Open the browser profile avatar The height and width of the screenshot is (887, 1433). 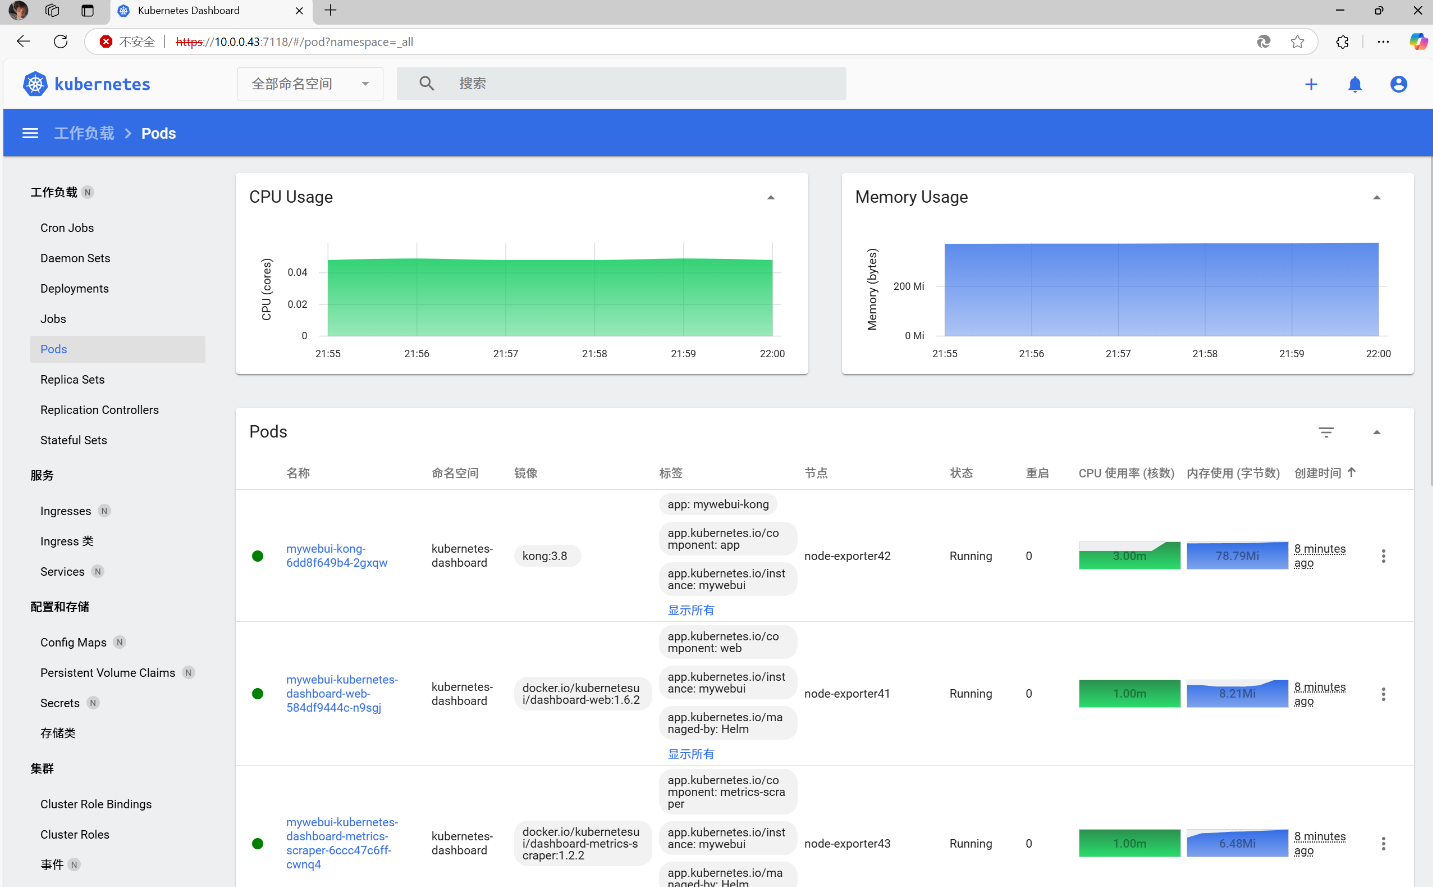point(18,11)
